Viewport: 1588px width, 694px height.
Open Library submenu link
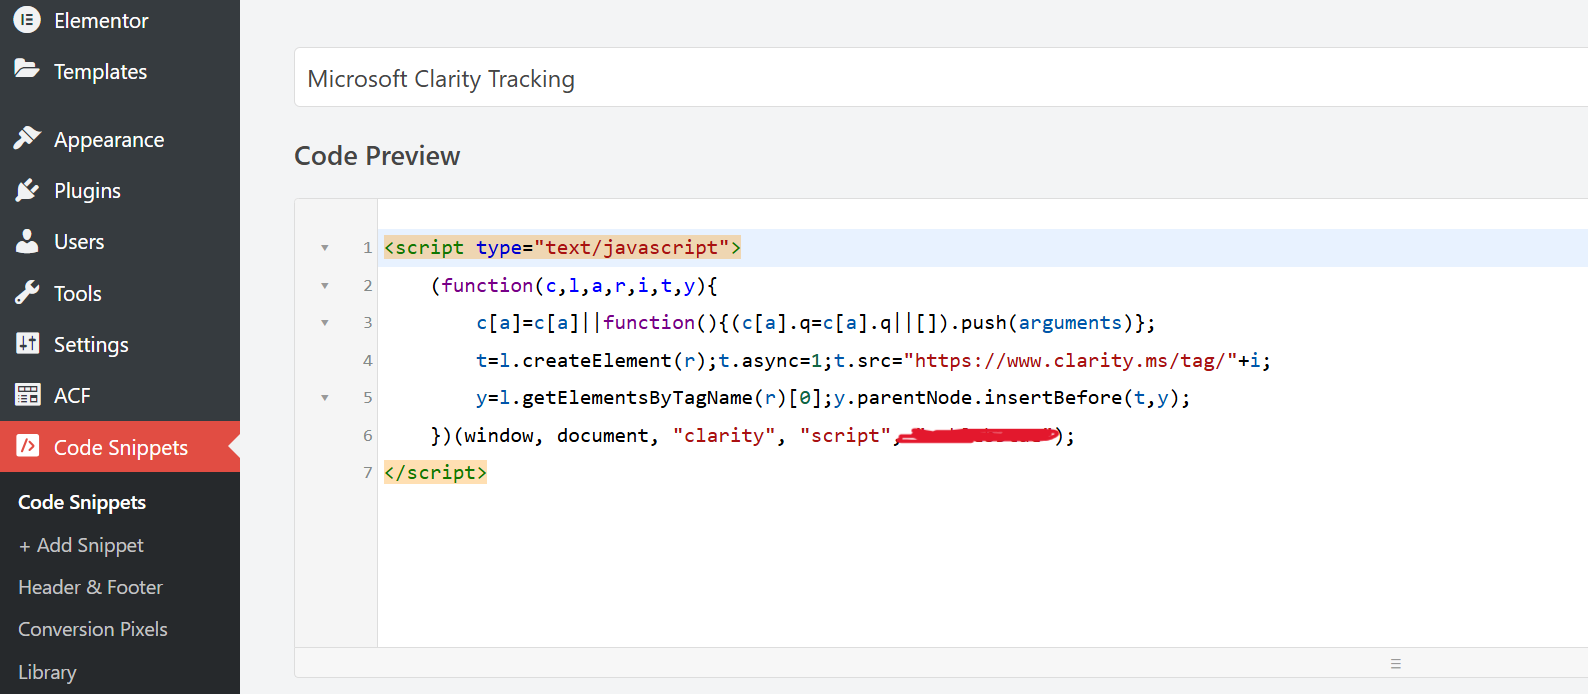[x=47, y=672]
